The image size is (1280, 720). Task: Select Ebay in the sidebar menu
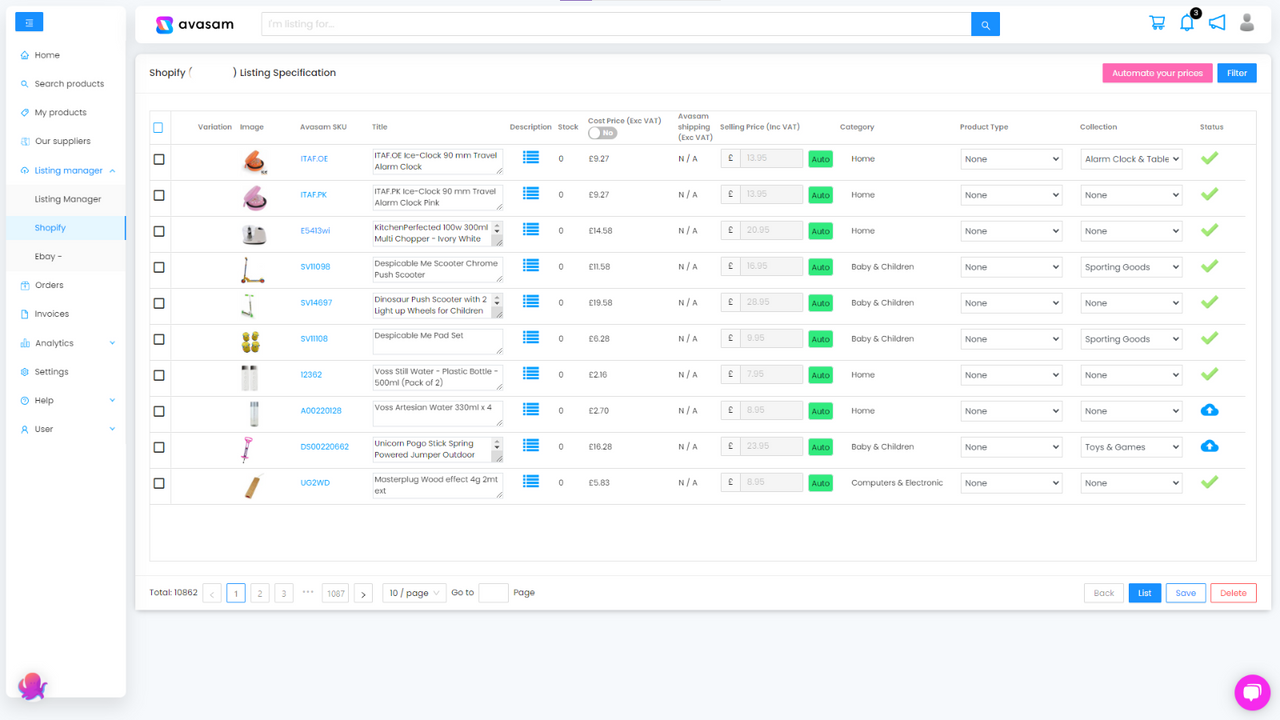48,256
